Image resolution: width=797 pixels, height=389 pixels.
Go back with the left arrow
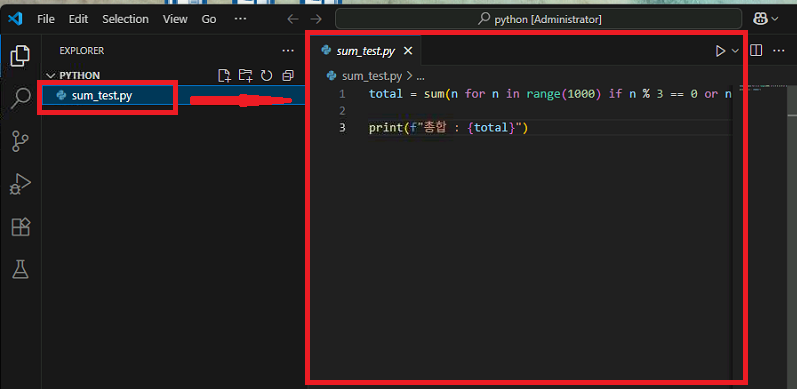pos(293,19)
